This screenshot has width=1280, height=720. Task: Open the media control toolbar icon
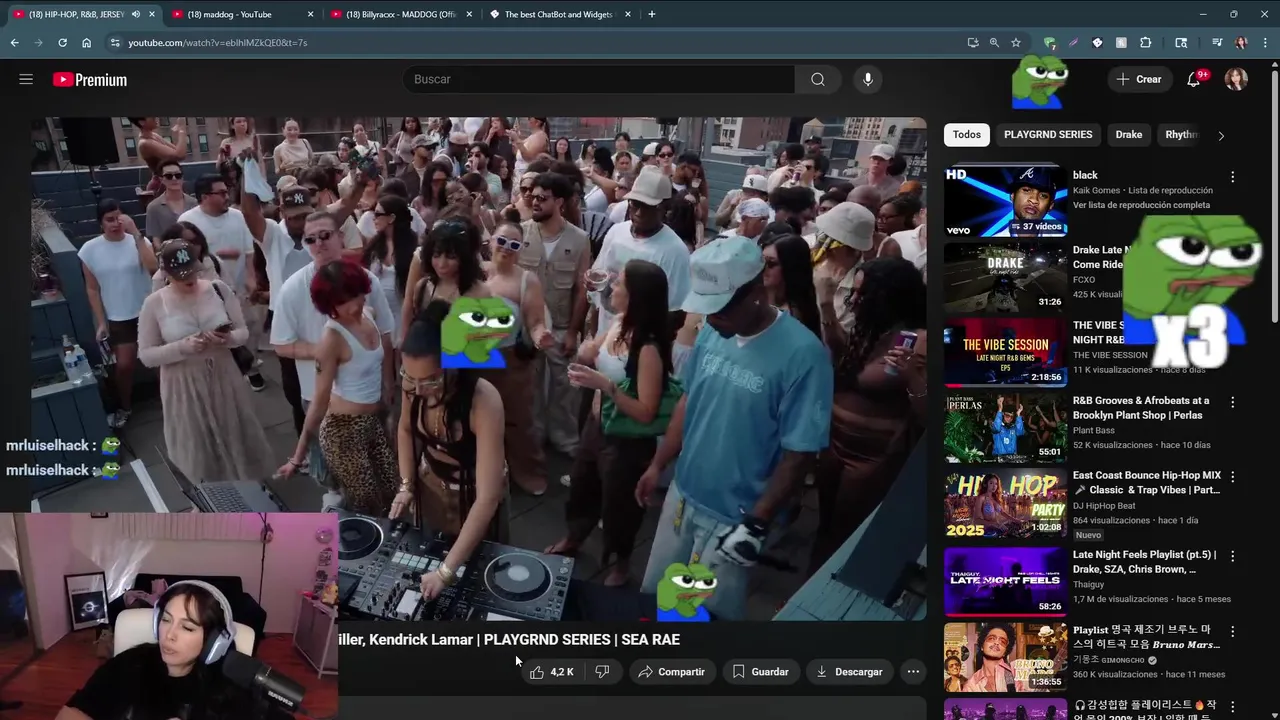point(1217,43)
